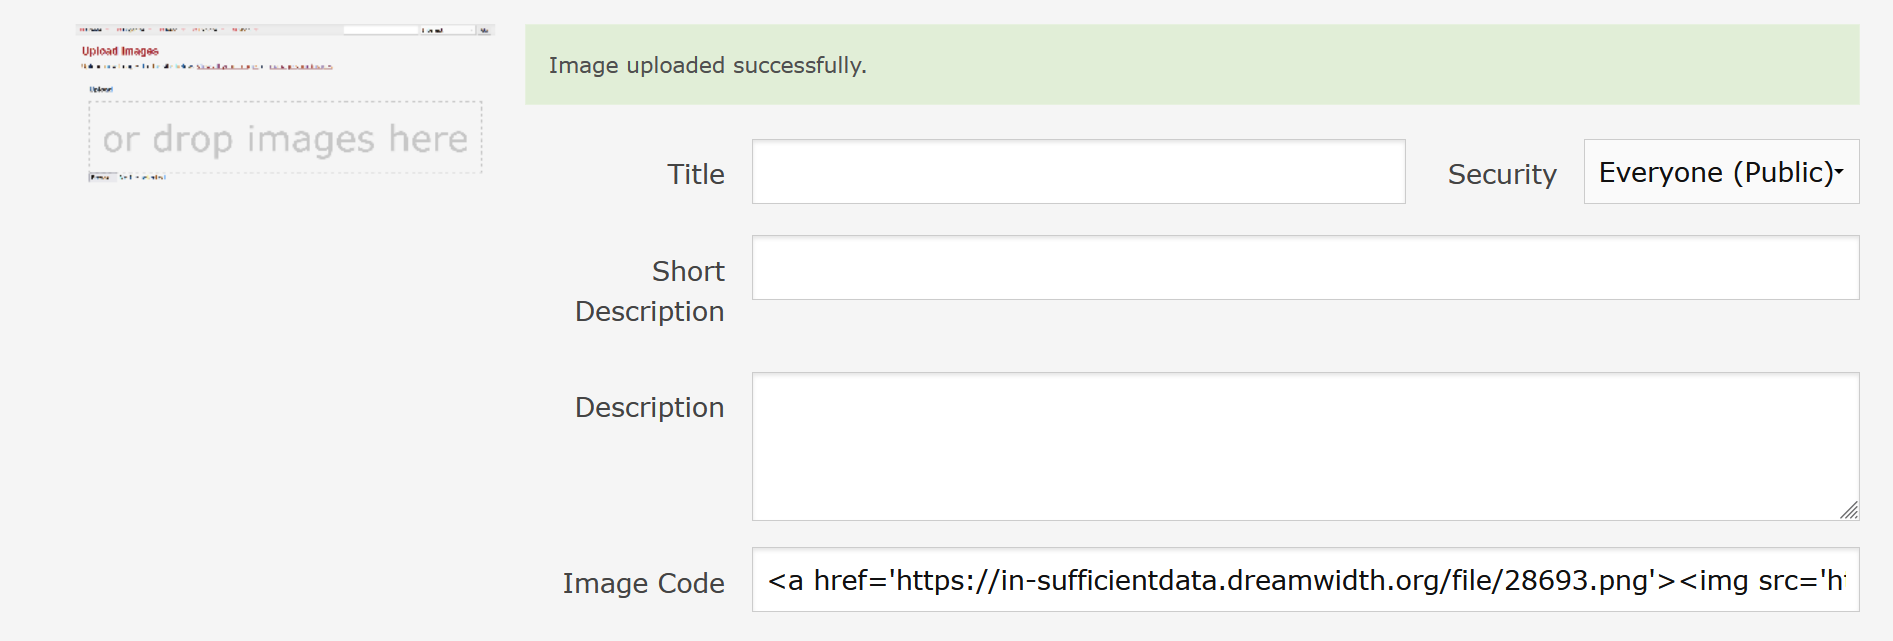The height and width of the screenshot is (641, 1893).
Task: Place cursor on the dreamwidth.org URL in Image Code
Action: (x=1272, y=580)
